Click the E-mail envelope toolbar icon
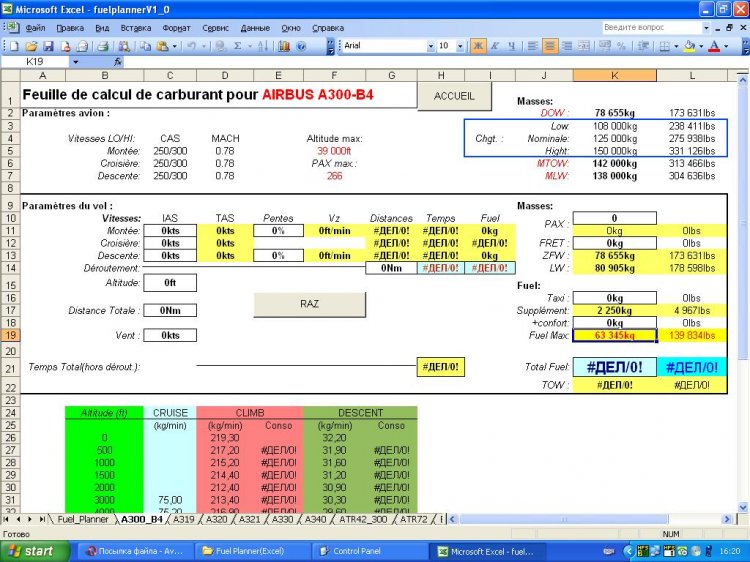 pyautogui.click(x=82, y=46)
